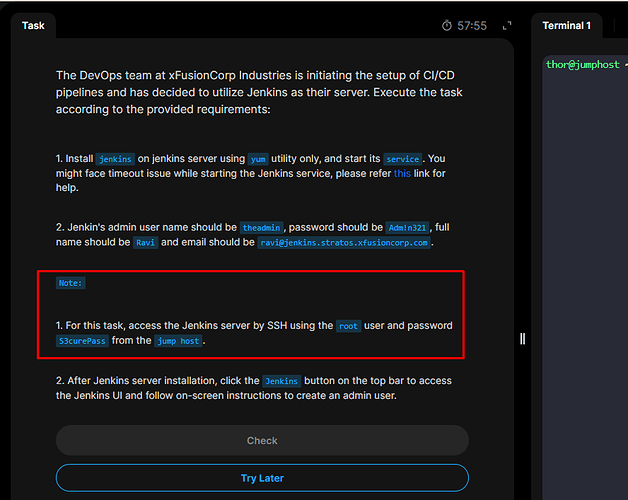Click the 'Adm!n321' password tag
This screenshot has height=500, width=628.
click(x=407, y=228)
